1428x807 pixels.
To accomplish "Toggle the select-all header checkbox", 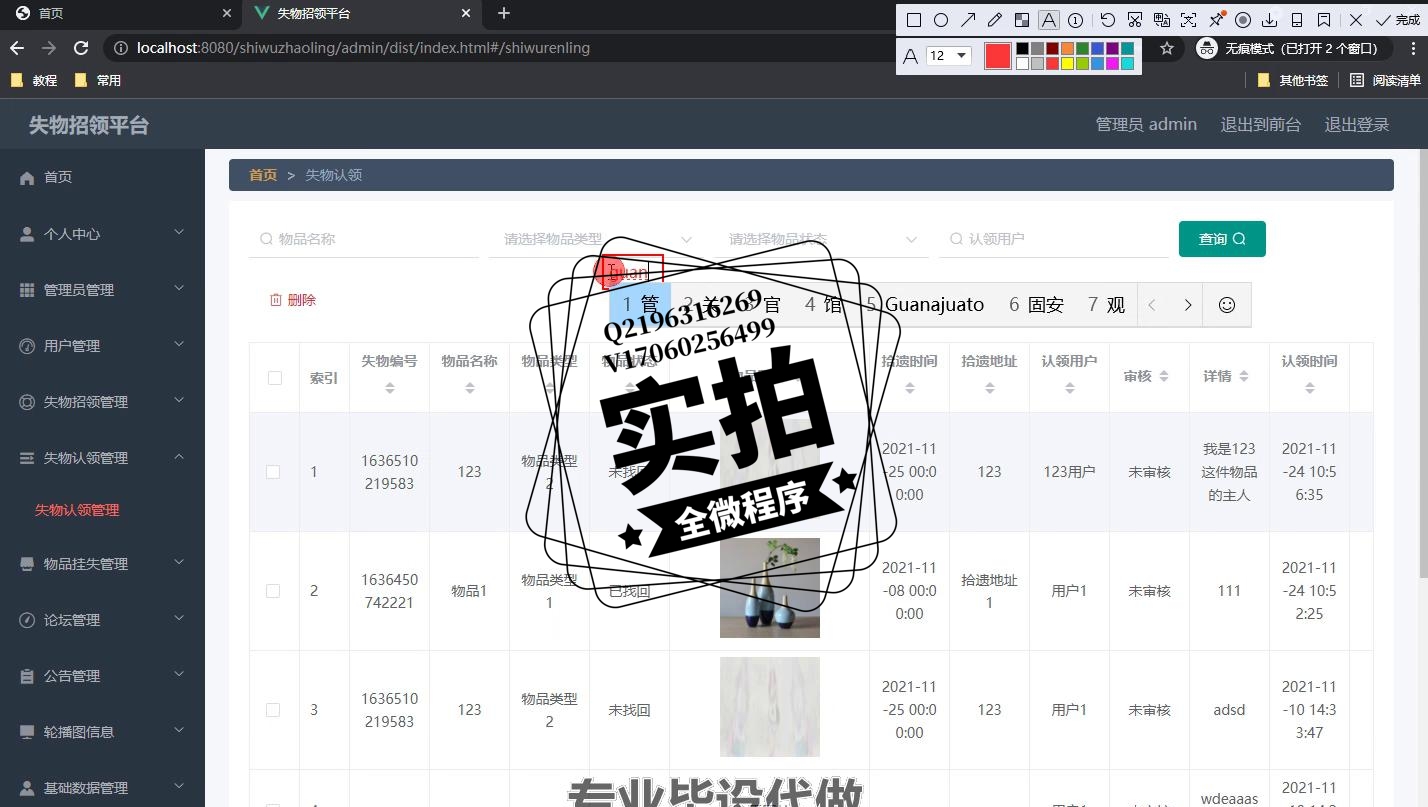I will 275,378.
